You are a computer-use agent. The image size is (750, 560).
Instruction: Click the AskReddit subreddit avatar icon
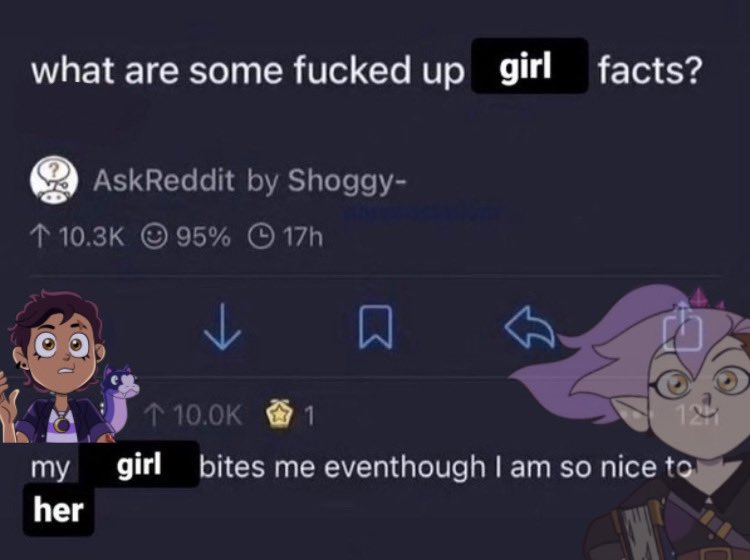click(x=55, y=180)
